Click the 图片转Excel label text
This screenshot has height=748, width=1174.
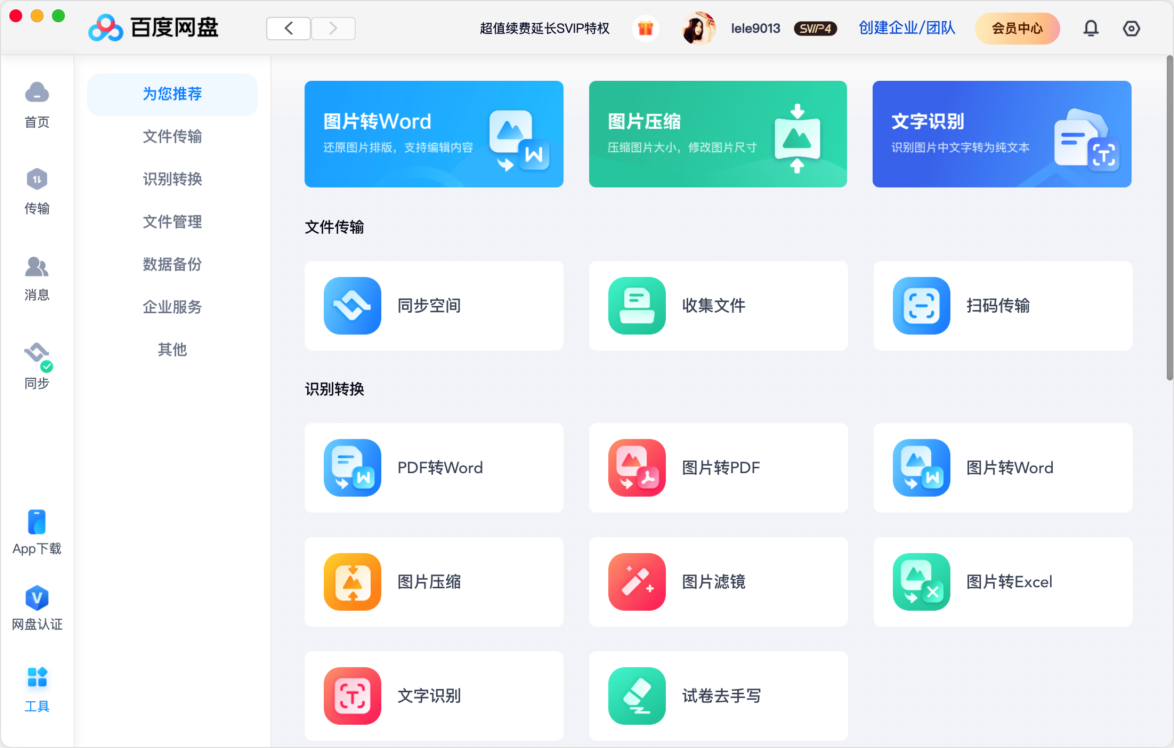point(1009,582)
